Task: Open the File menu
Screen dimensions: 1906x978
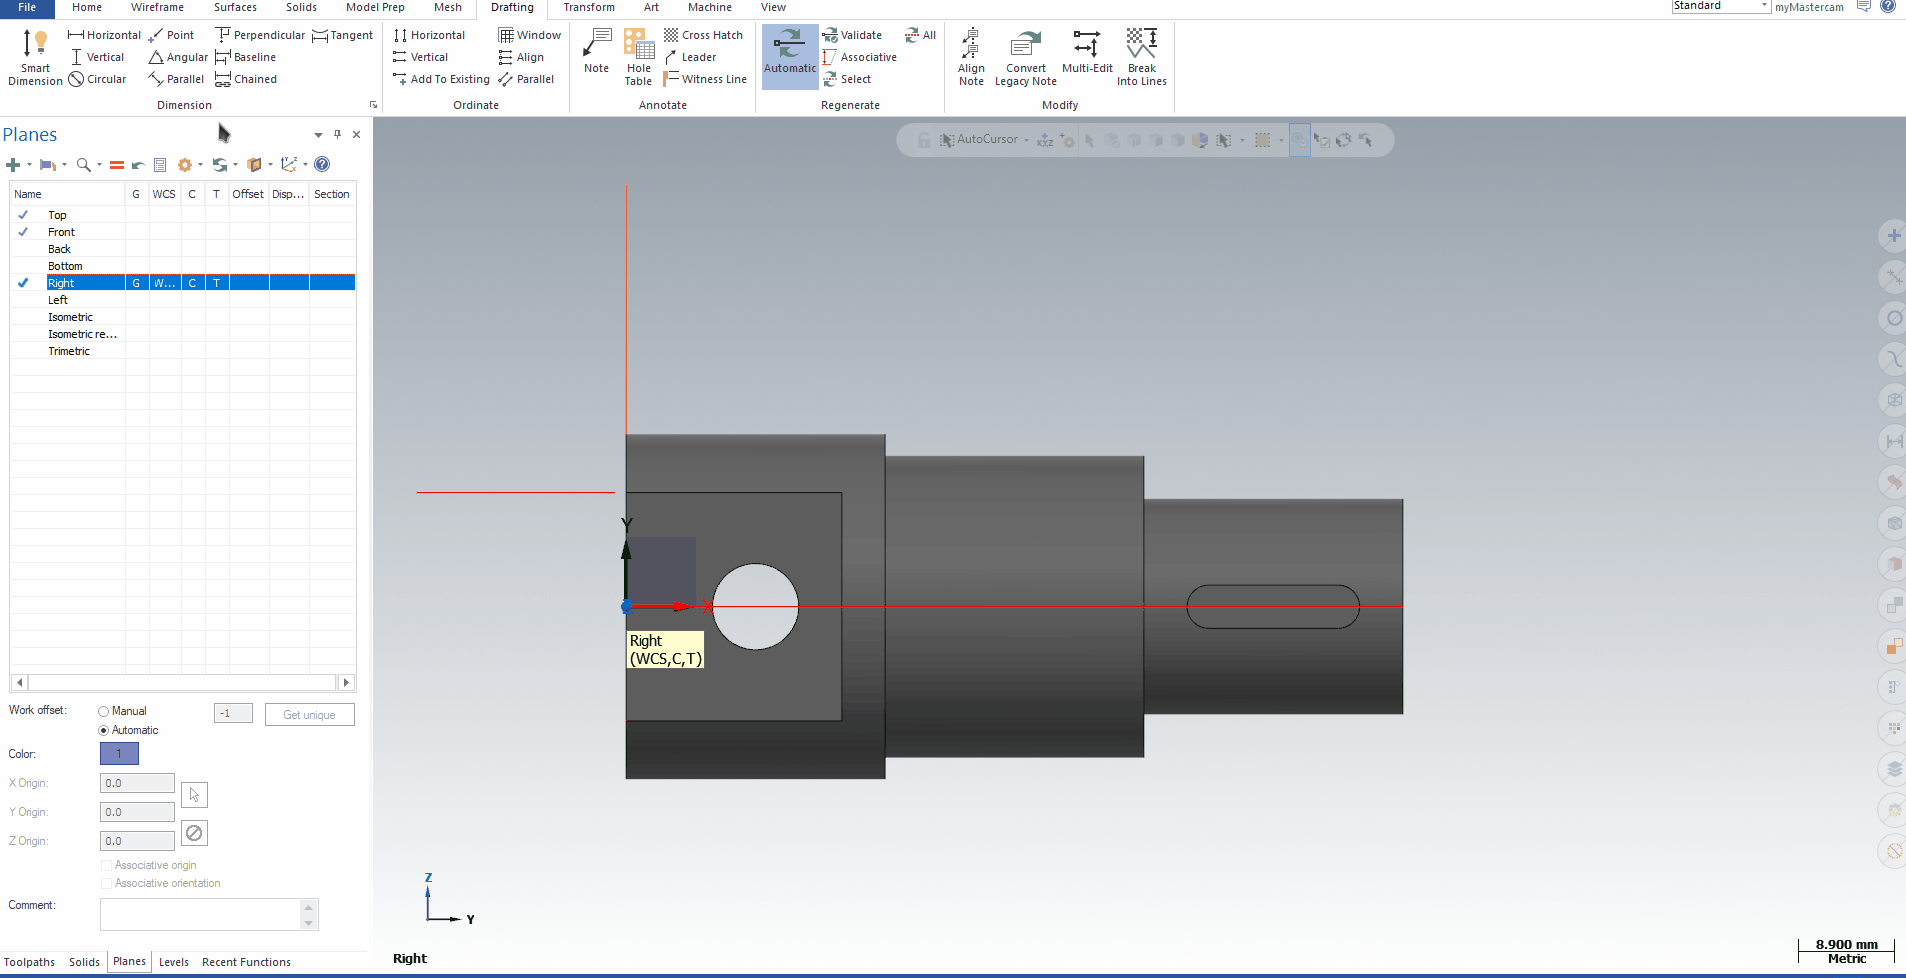Action: click(x=27, y=7)
